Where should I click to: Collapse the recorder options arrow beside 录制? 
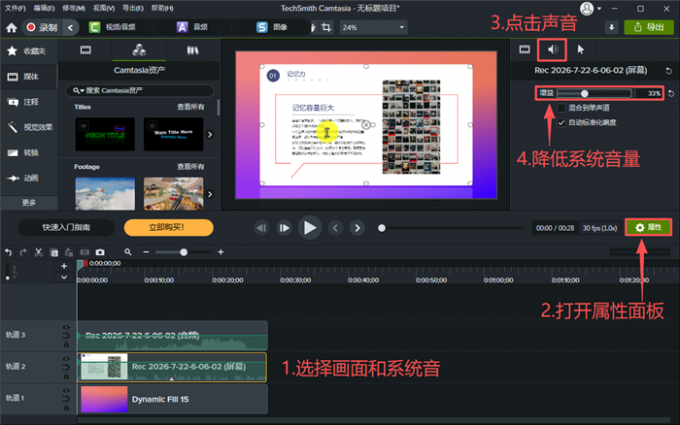(71, 27)
